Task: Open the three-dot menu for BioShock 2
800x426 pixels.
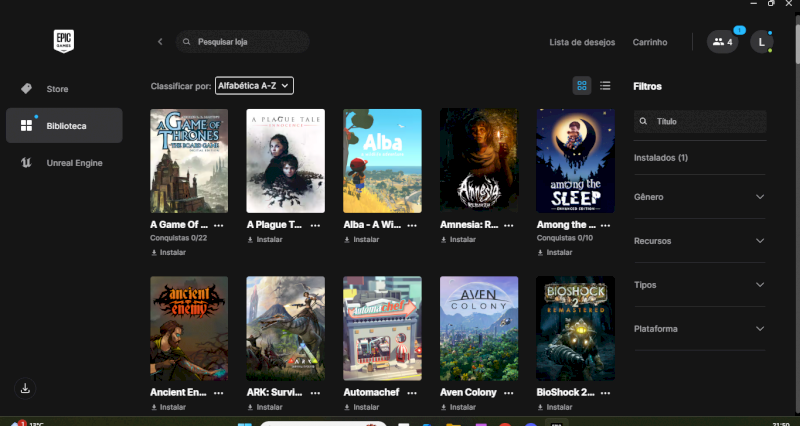Action: click(605, 393)
